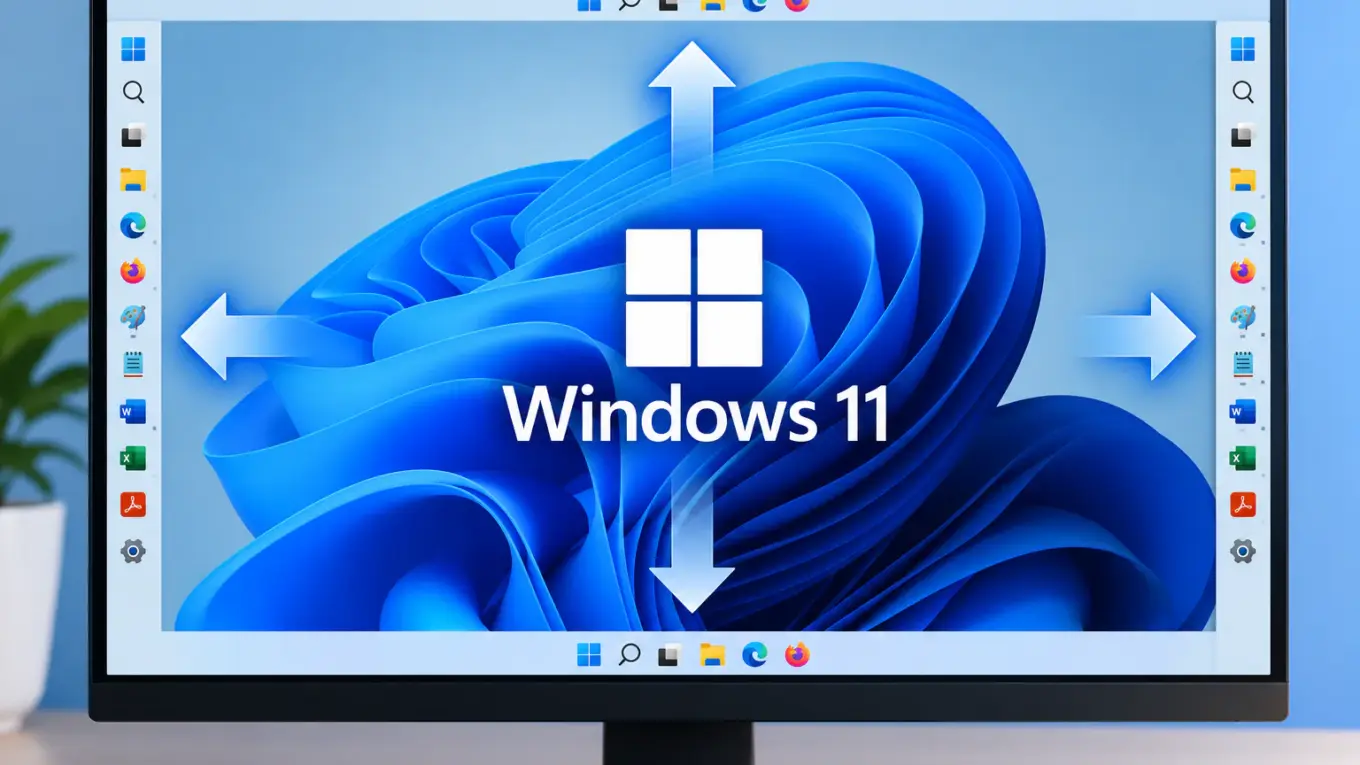This screenshot has width=1360, height=765.
Task: Launch Firefox from the bottom taskbar
Action: coord(797,655)
